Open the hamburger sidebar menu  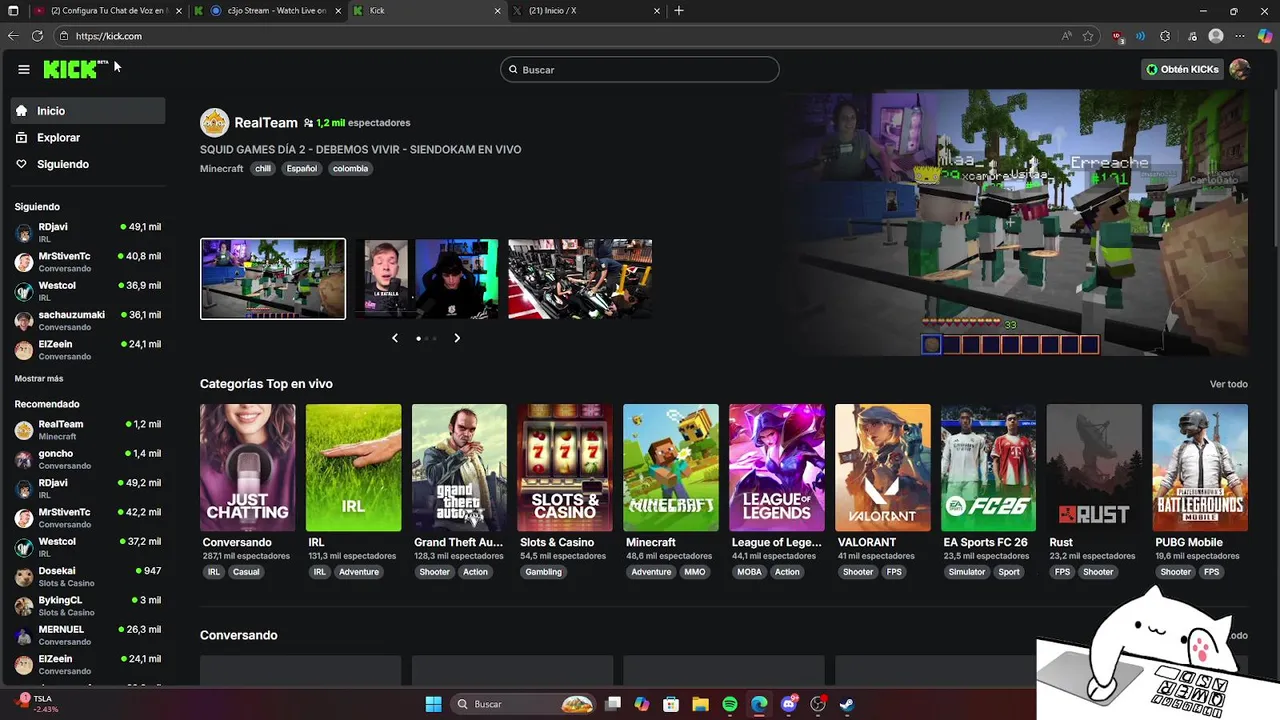coord(23,69)
